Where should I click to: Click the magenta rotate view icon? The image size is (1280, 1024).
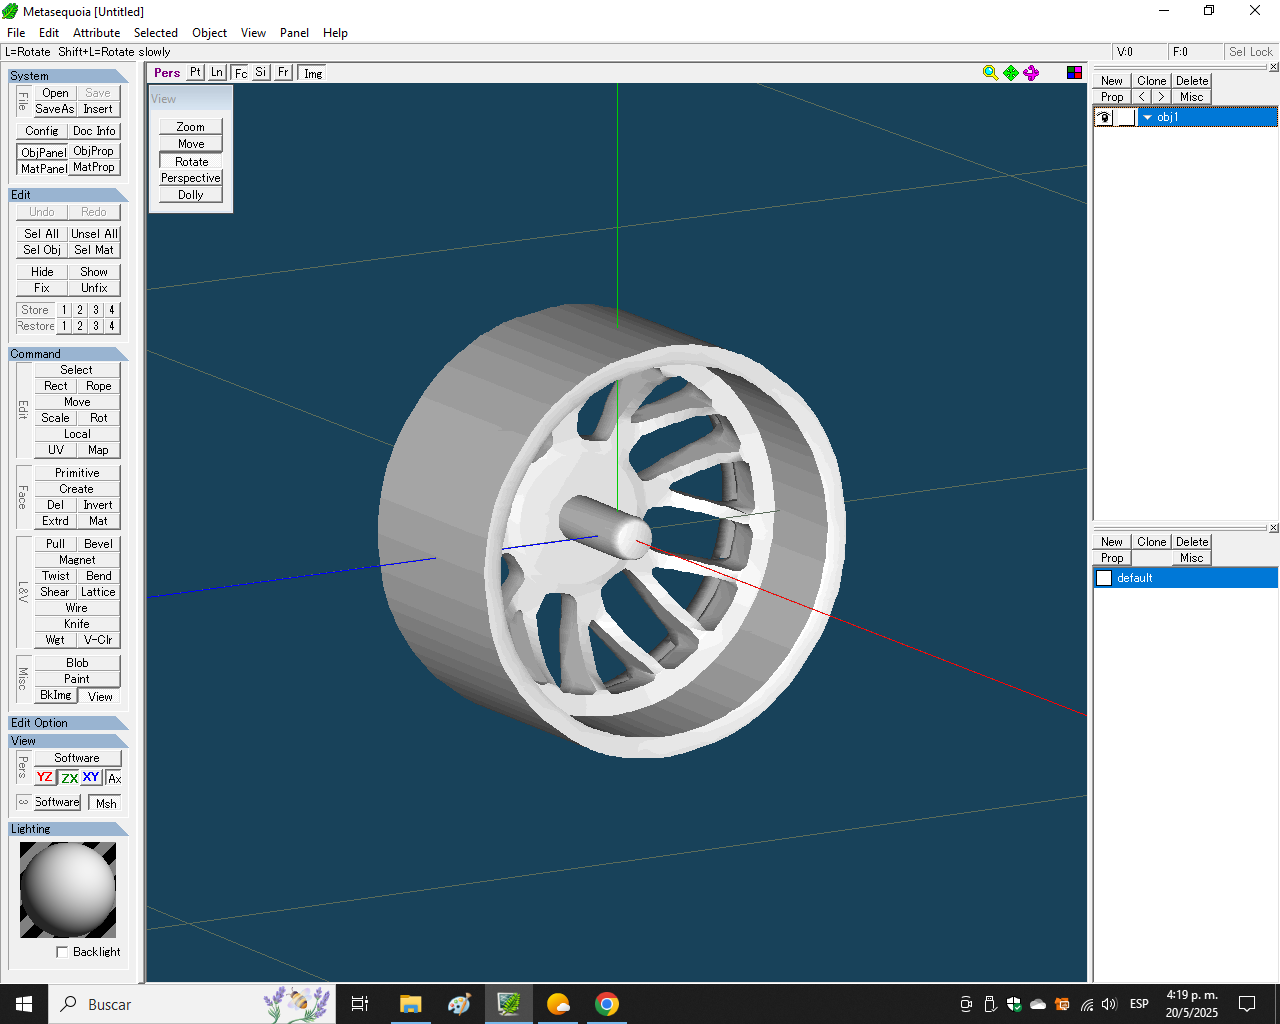pyautogui.click(x=1031, y=73)
